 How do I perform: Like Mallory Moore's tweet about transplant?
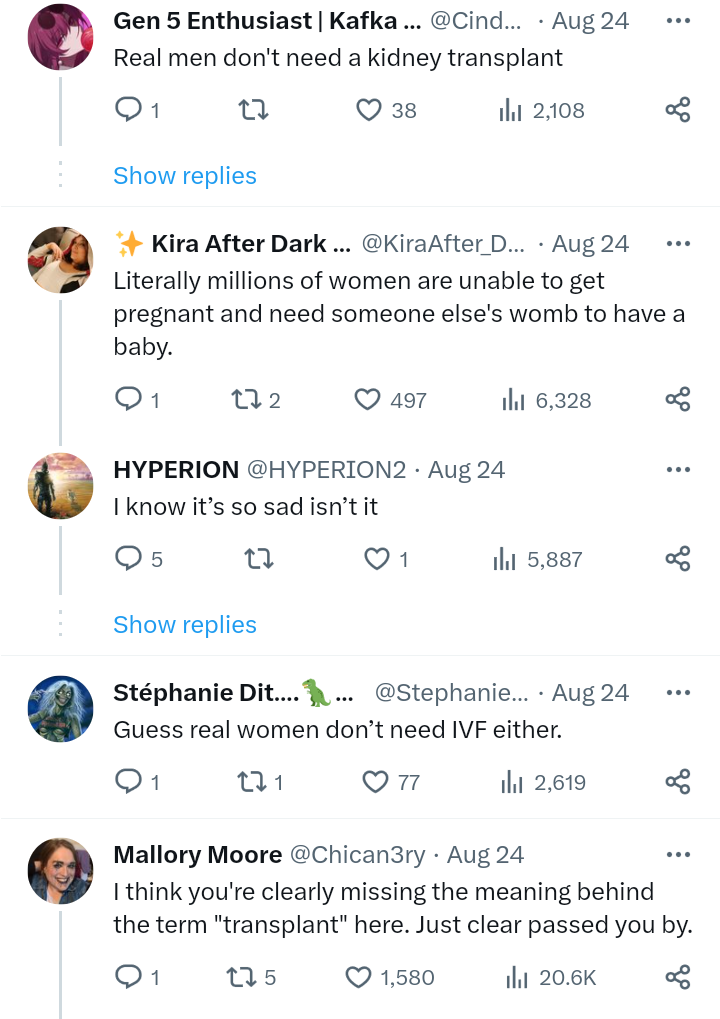click(x=358, y=977)
